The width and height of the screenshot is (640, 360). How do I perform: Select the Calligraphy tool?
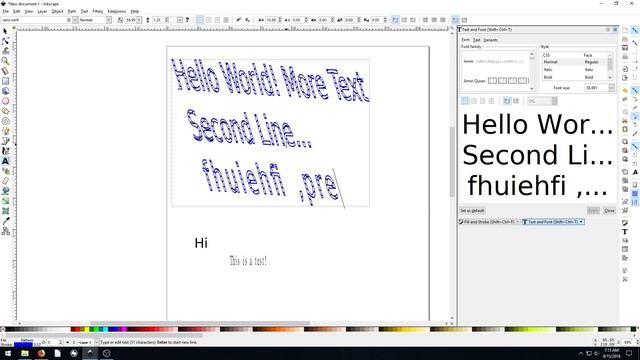pyautogui.click(x=5, y=151)
